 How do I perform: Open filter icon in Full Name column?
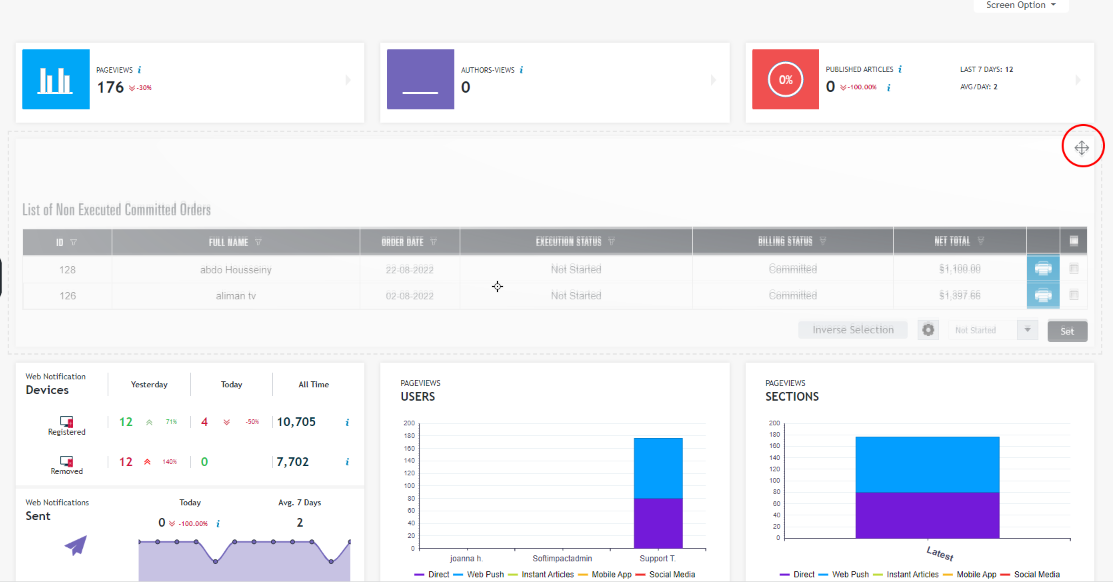[258, 242]
